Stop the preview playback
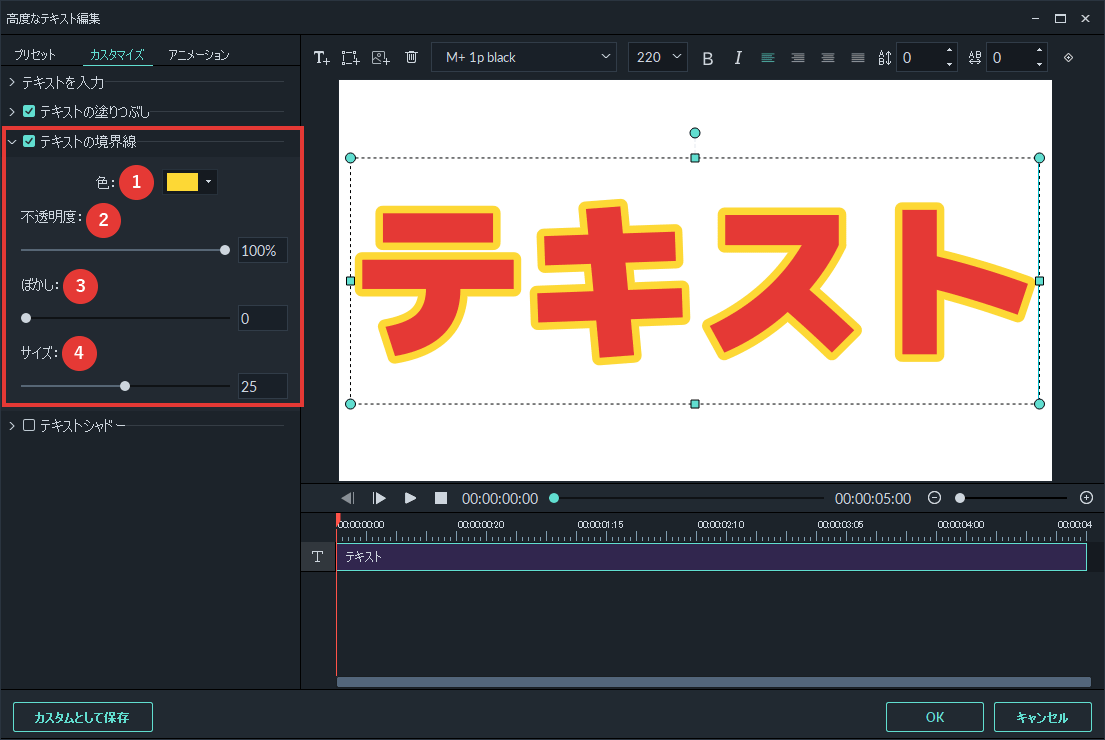 tap(441, 498)
